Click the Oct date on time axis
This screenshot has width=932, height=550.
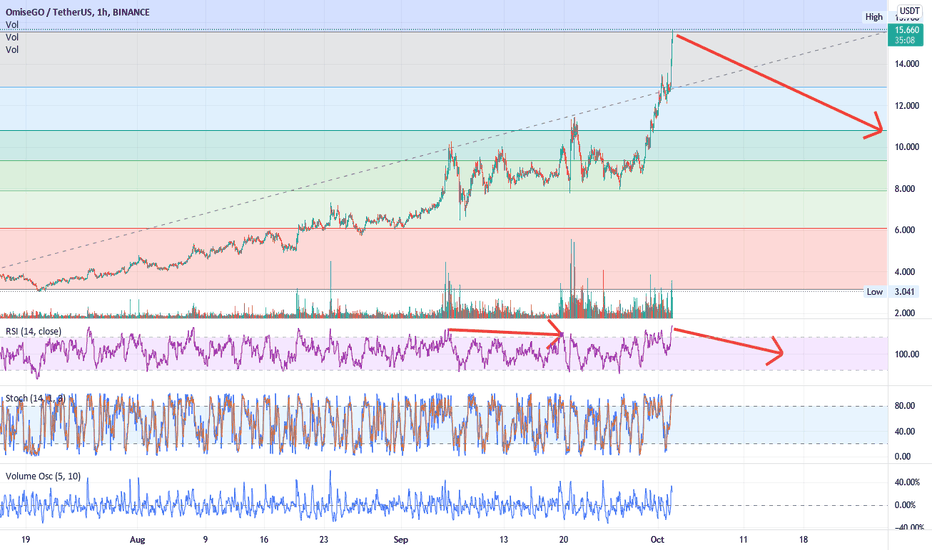[657, 540]
